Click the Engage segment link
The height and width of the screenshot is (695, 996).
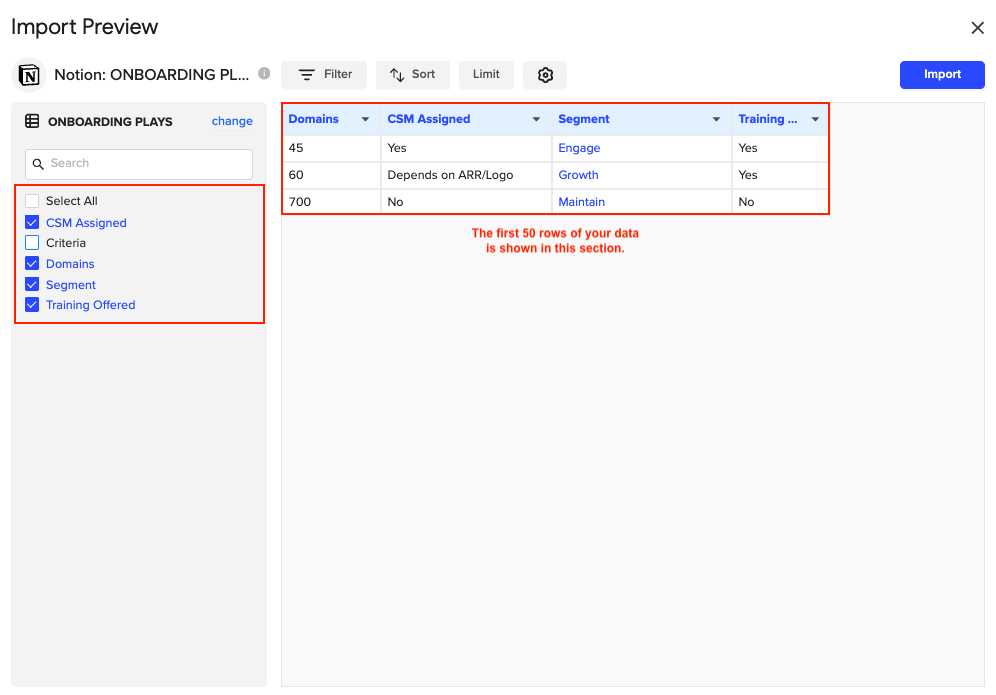point(579,148)
